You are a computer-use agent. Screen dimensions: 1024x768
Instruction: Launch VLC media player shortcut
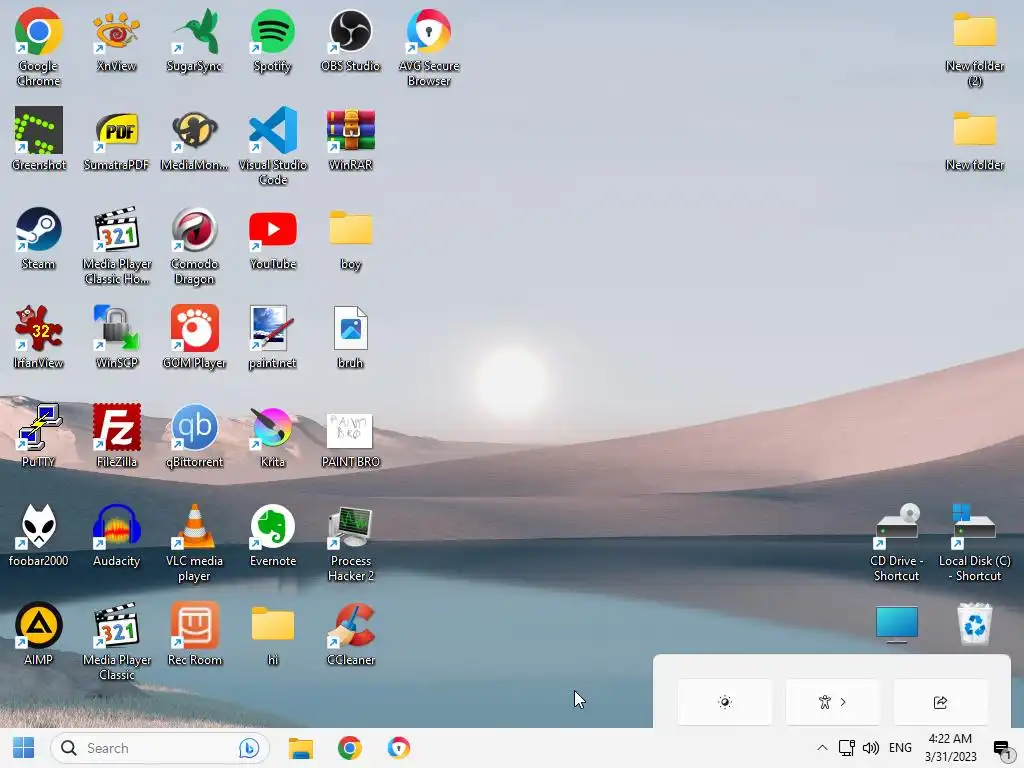click(194, 542)
